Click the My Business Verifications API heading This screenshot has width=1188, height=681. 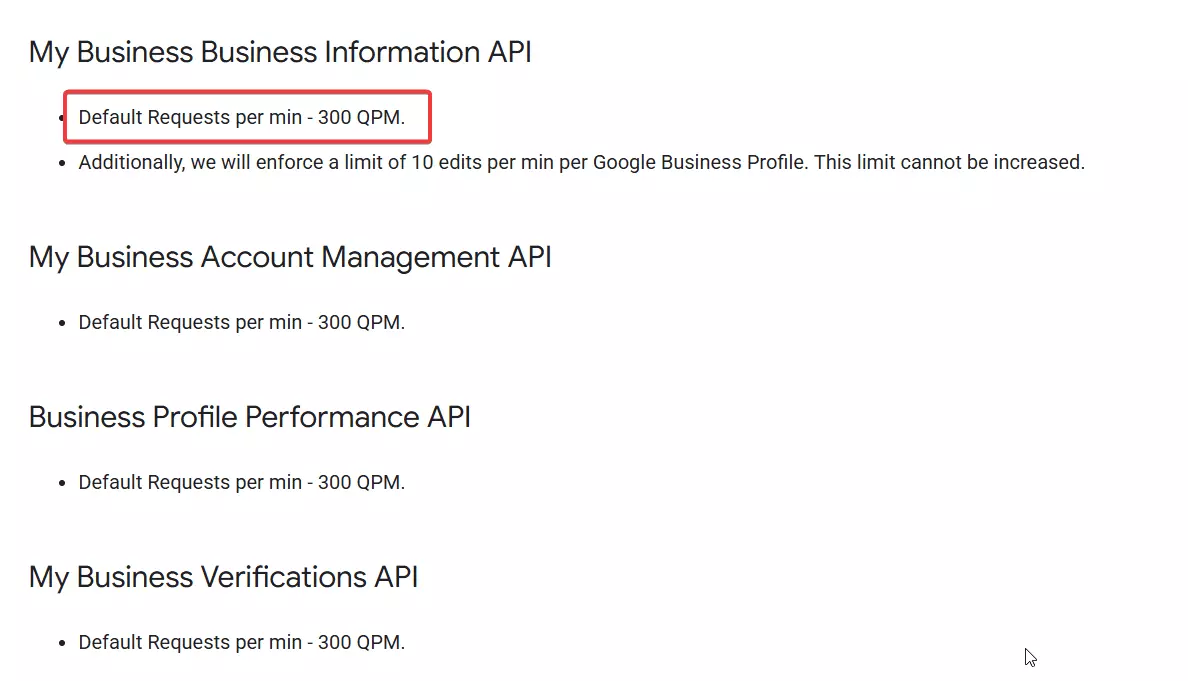223,577
